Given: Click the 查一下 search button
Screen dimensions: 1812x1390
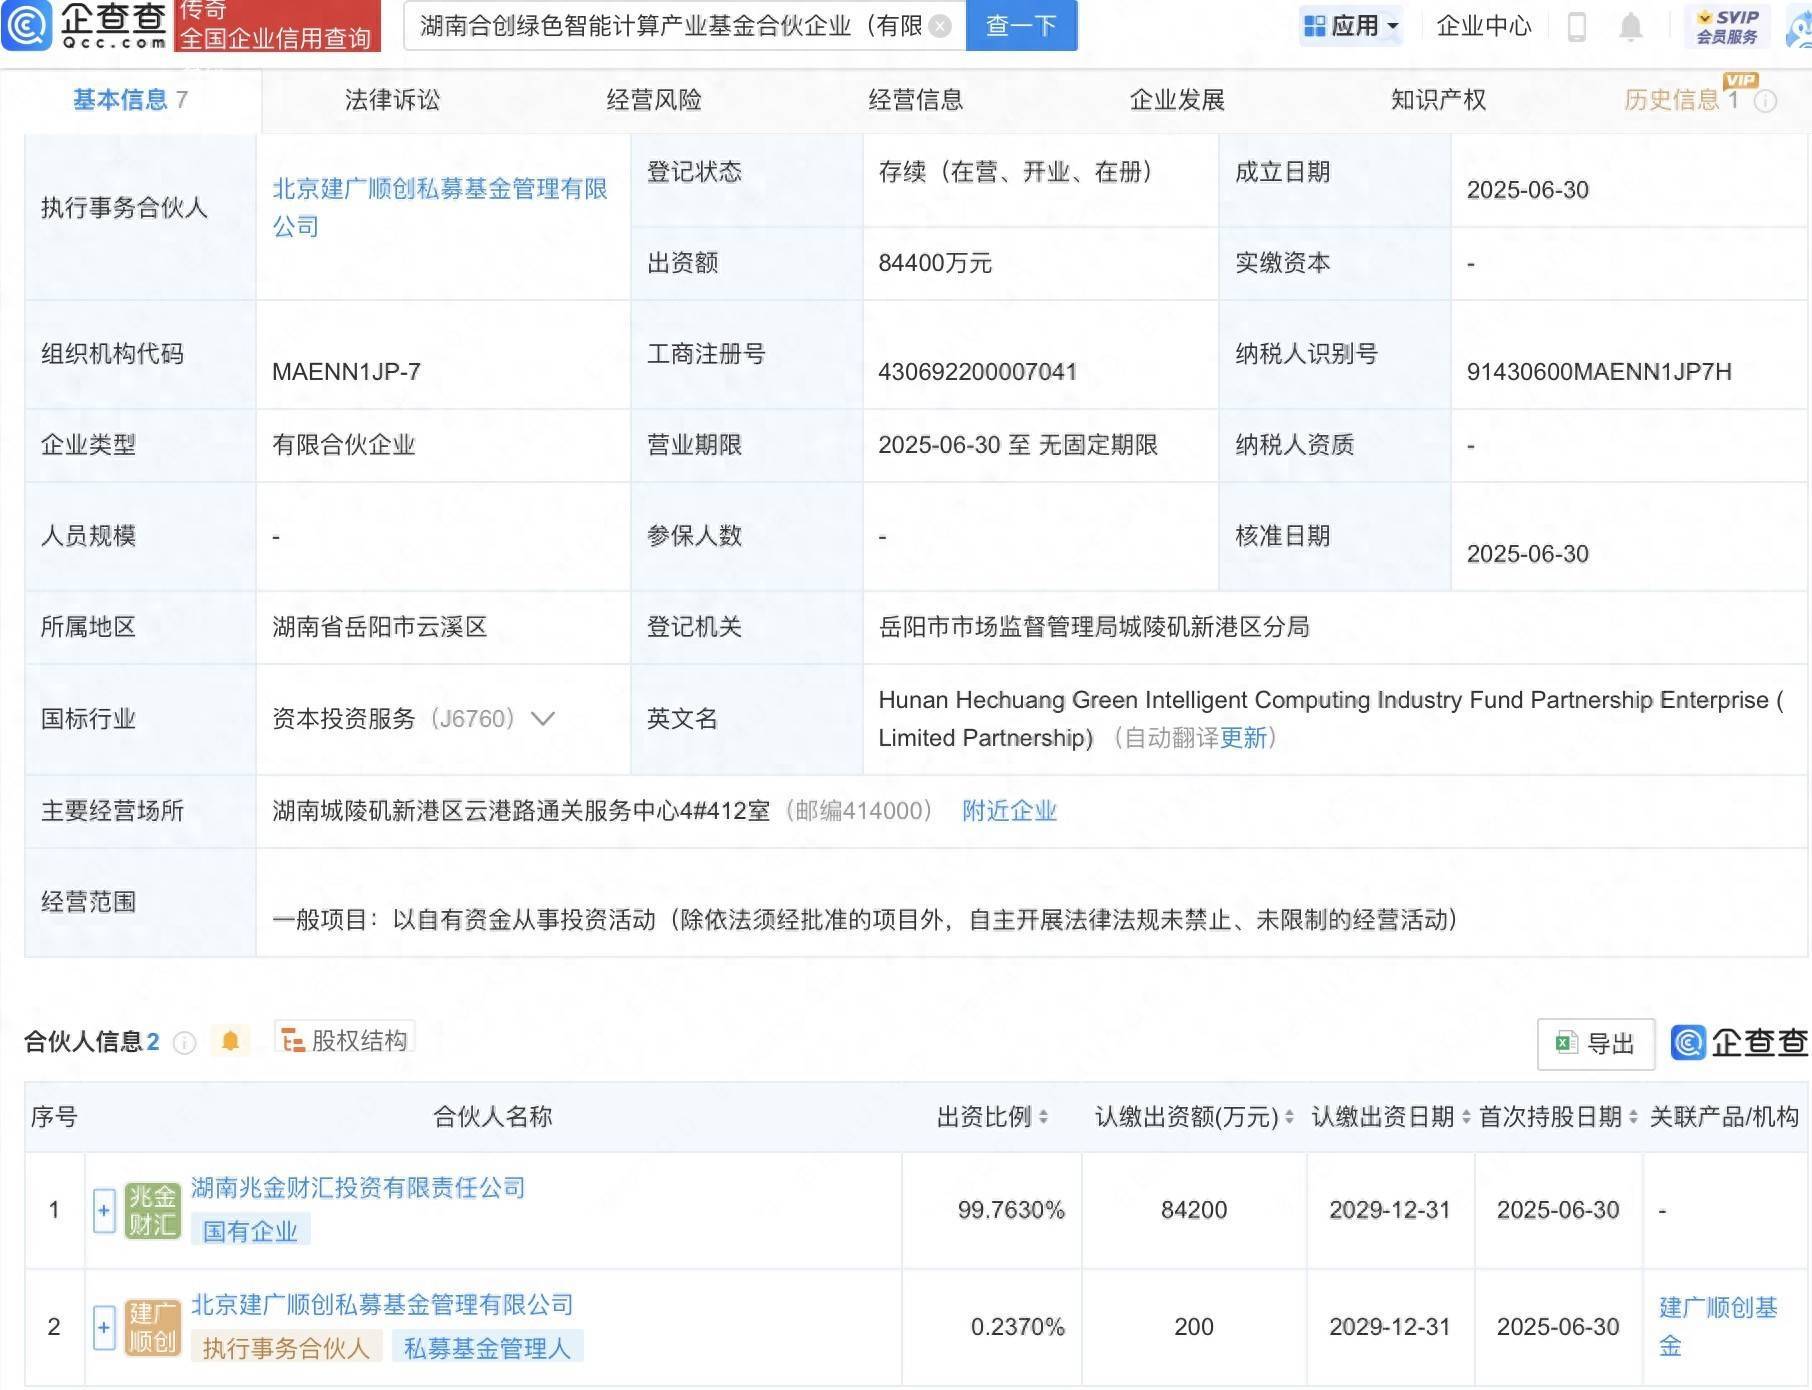Looking at the screenshot, I should point(1020,27).
